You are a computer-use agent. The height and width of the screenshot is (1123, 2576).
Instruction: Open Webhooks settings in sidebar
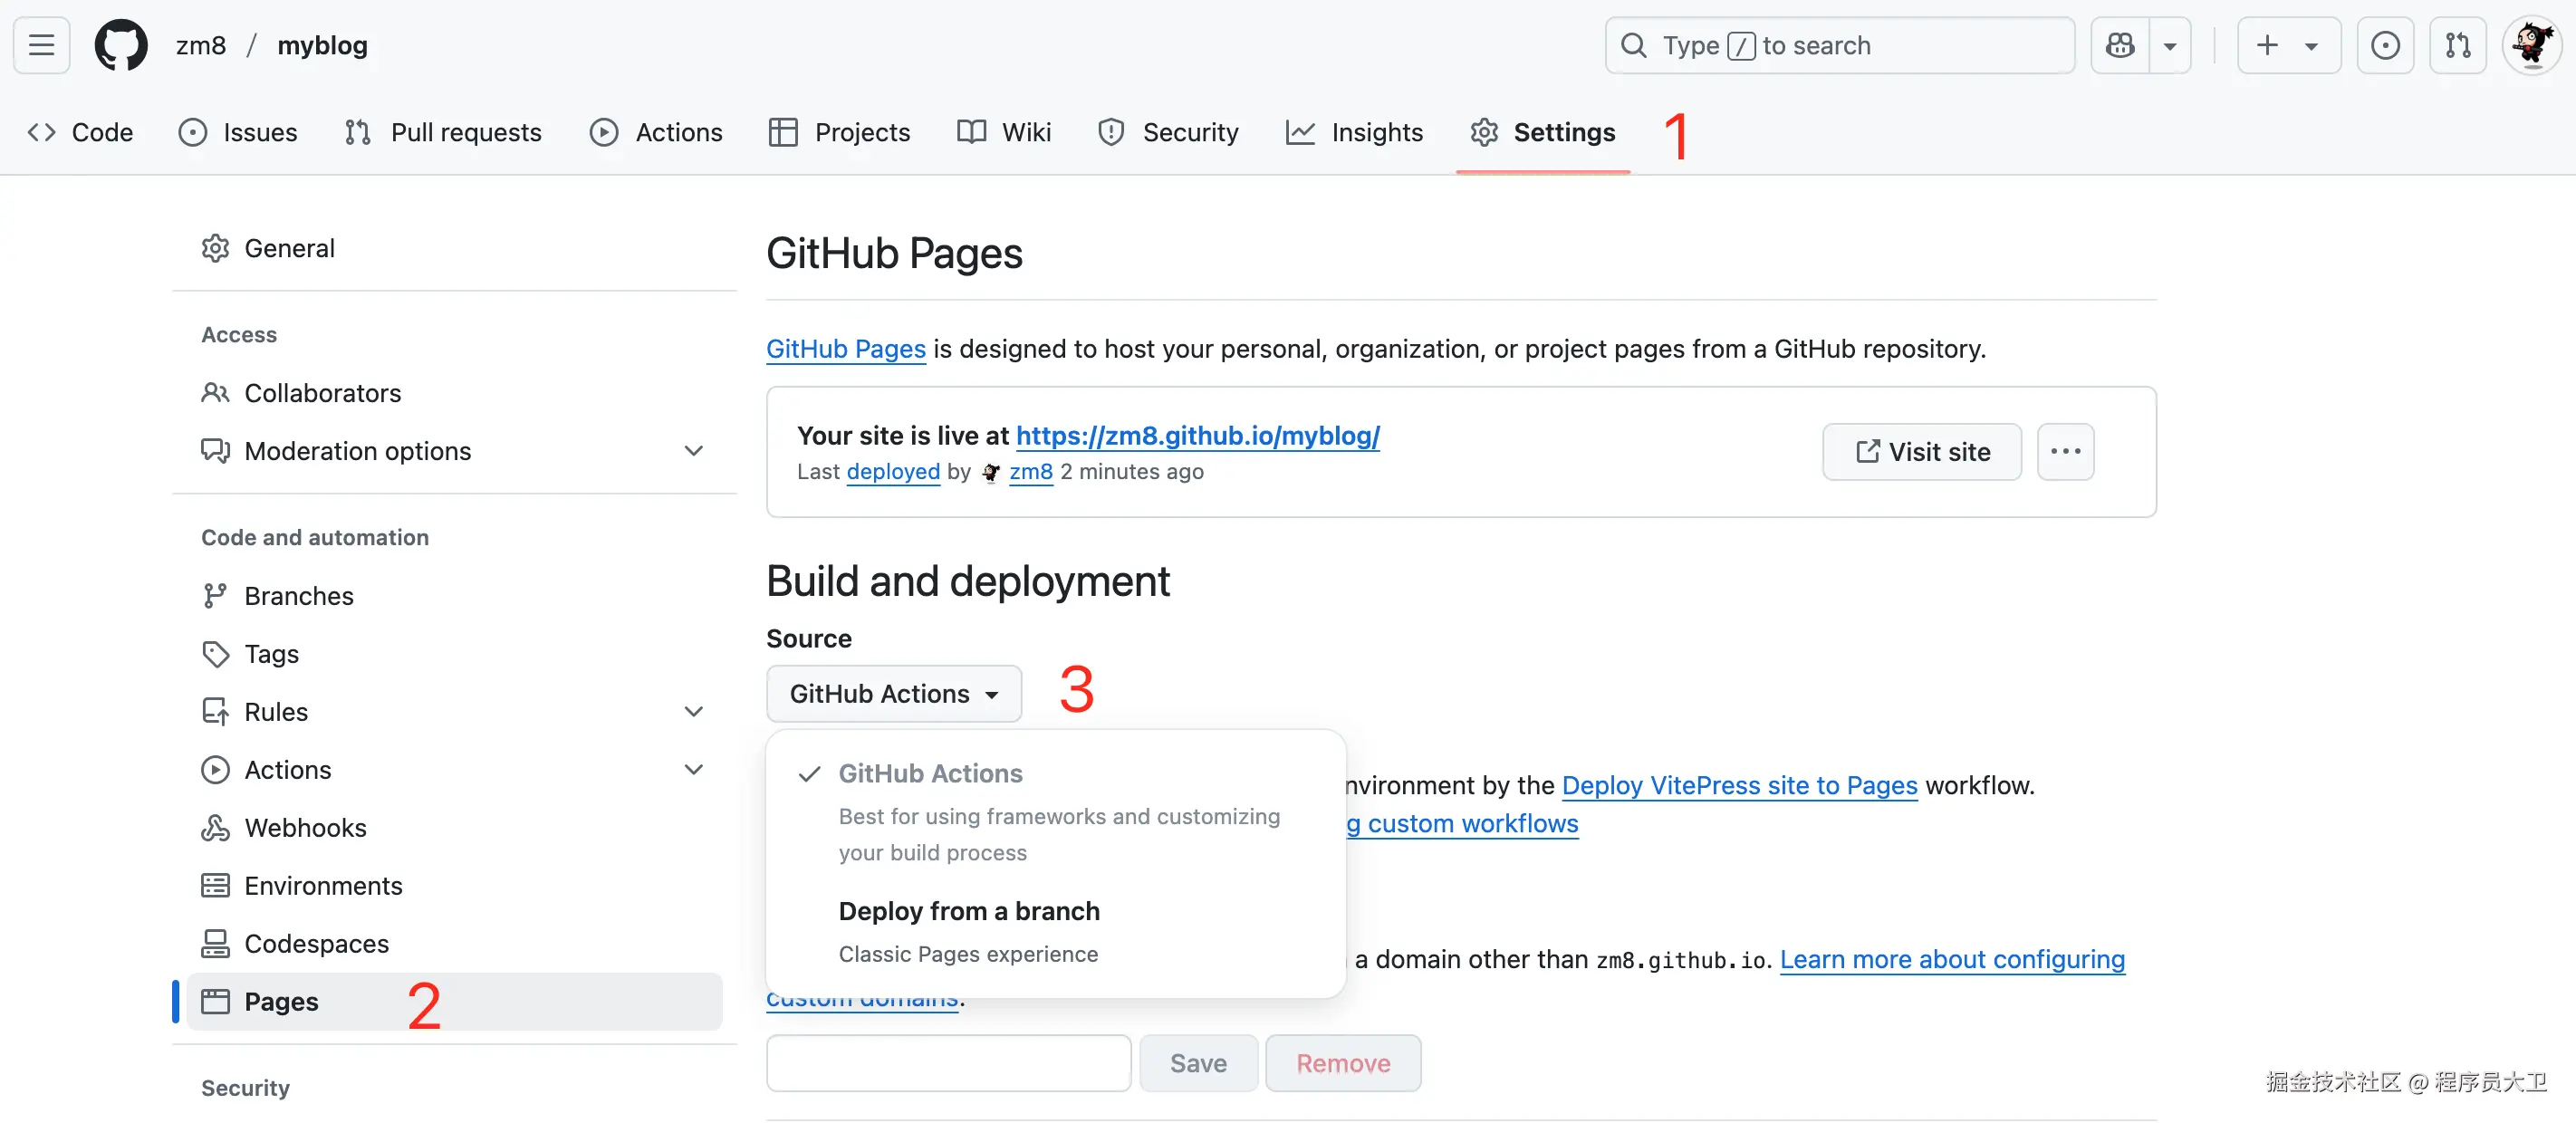pos(305,828)
